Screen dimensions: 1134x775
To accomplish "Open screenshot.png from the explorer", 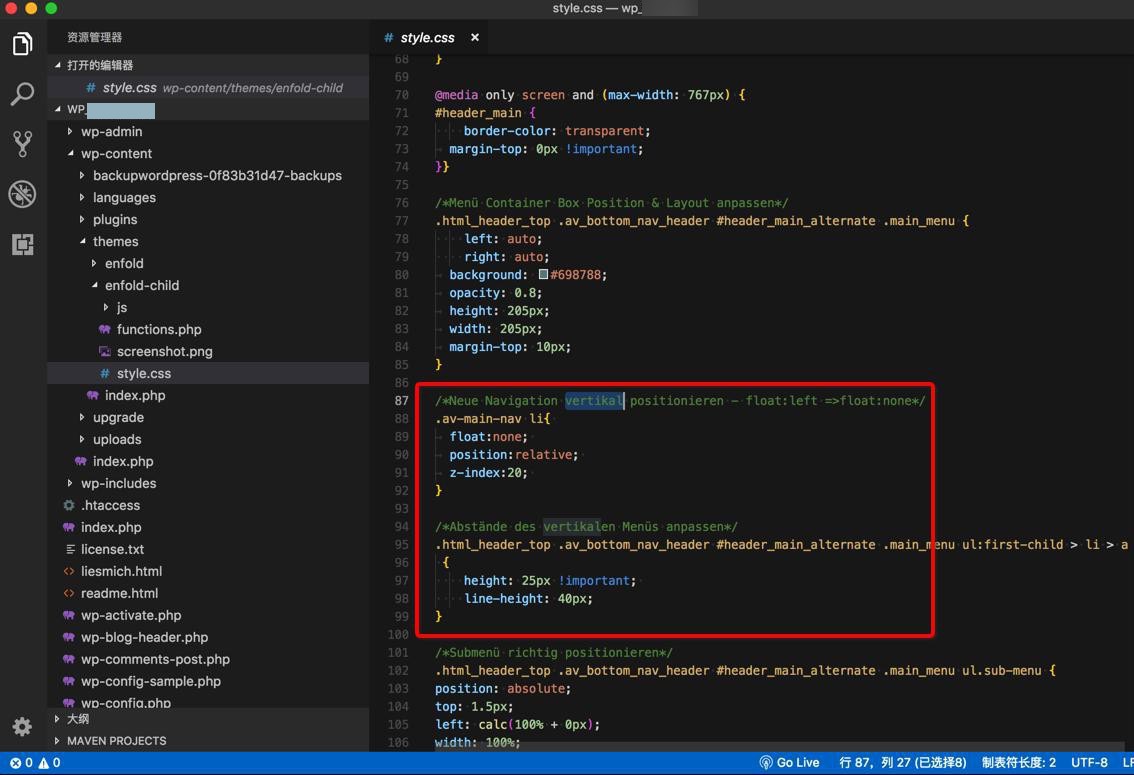I will pyautogui.click(x=164, y=351).
